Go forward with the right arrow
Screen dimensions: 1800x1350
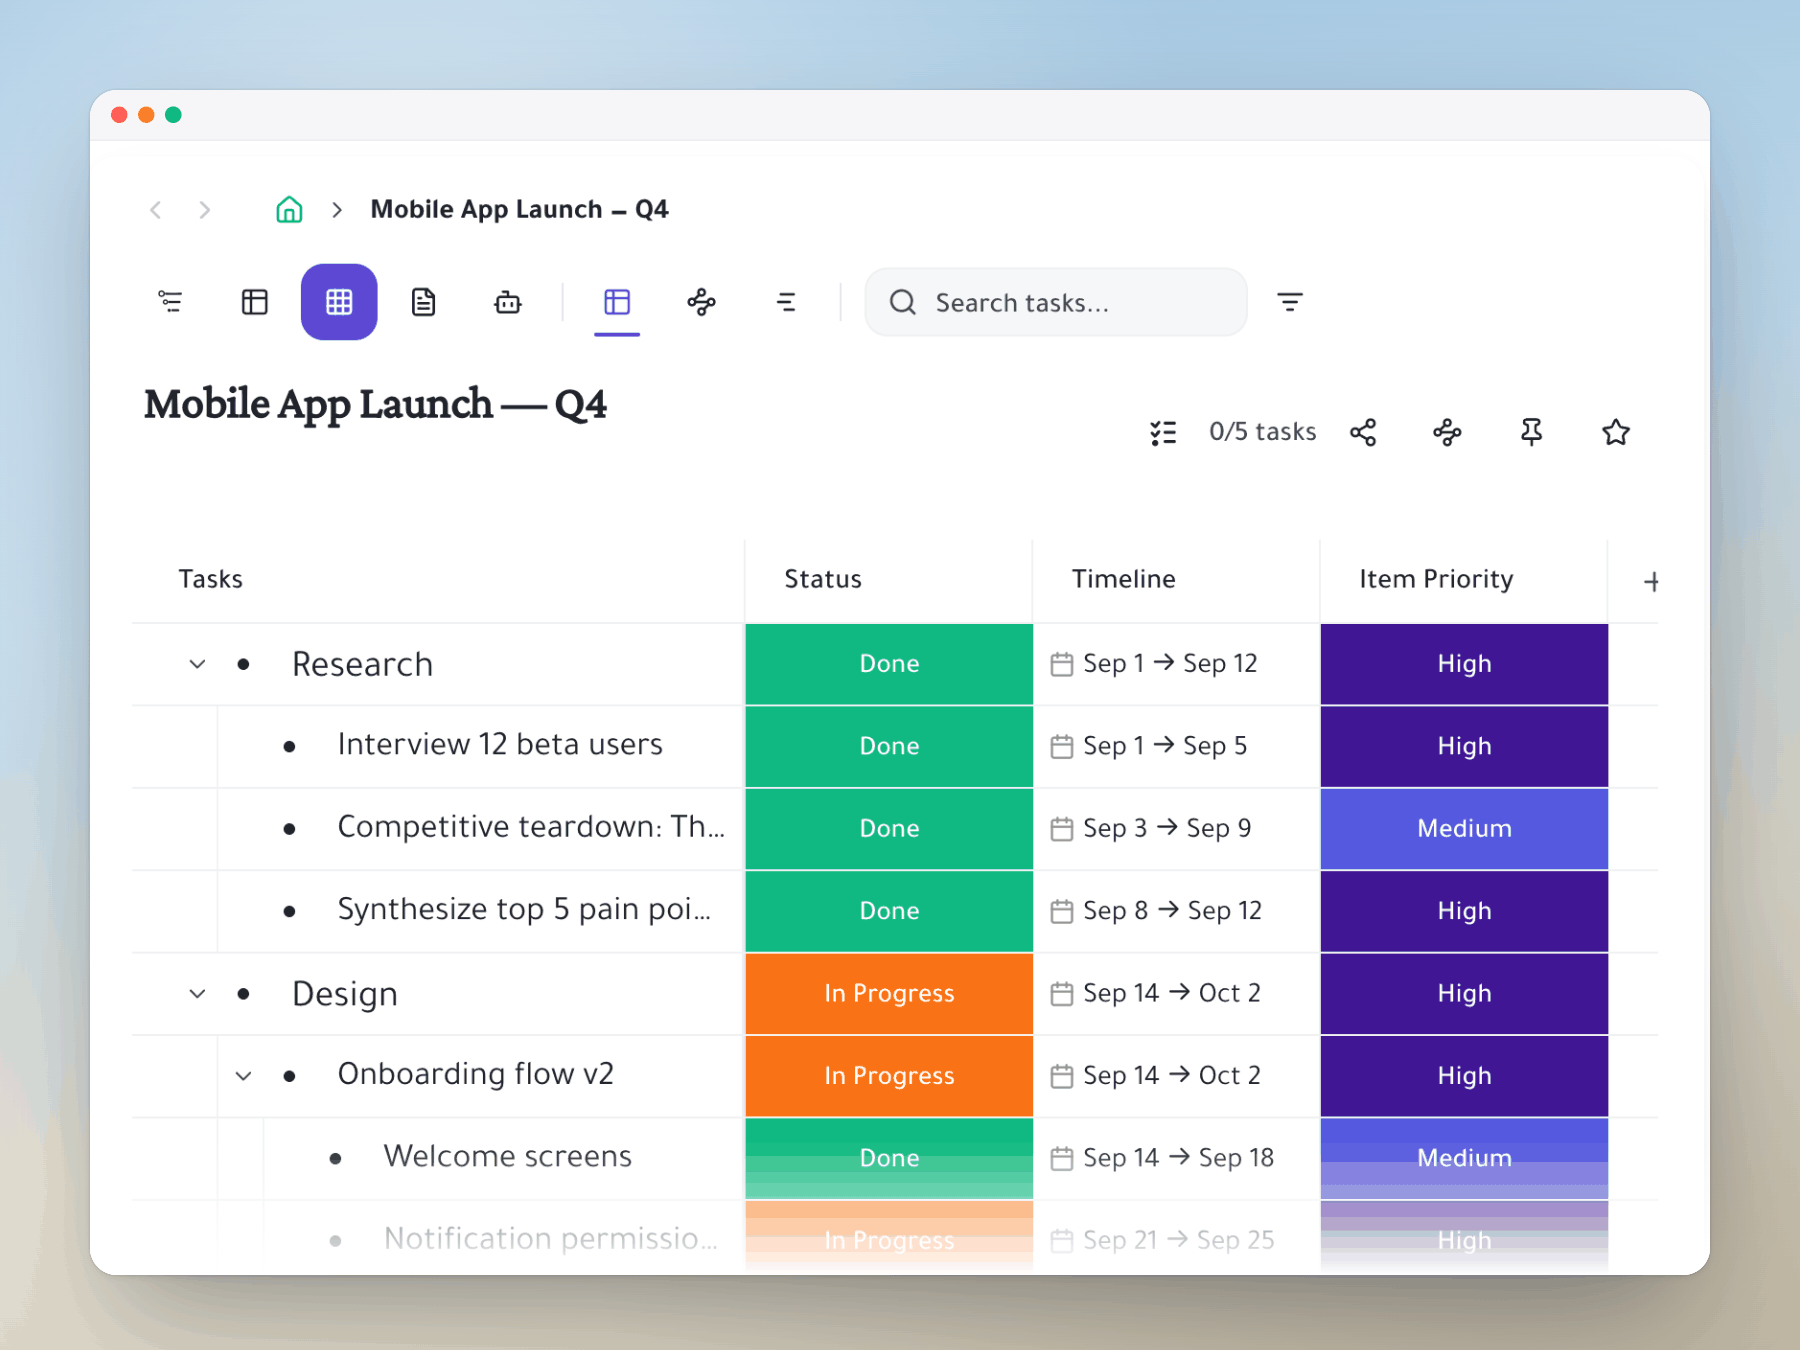(x=204, y=209)
